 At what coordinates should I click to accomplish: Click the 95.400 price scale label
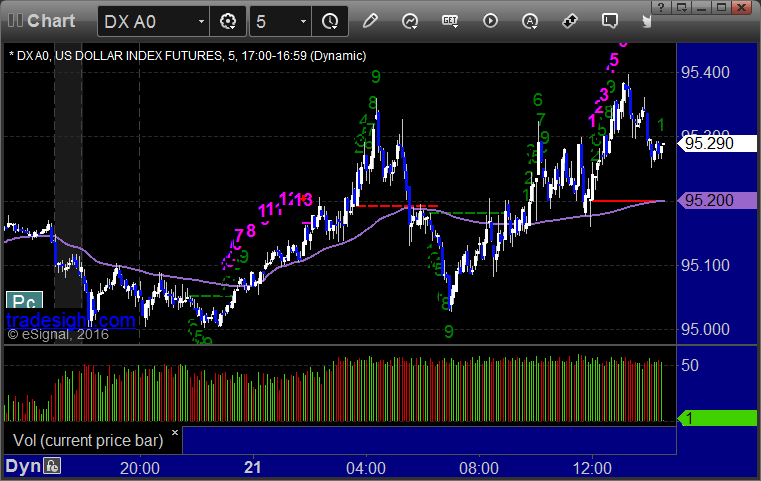tap(705, 72)
